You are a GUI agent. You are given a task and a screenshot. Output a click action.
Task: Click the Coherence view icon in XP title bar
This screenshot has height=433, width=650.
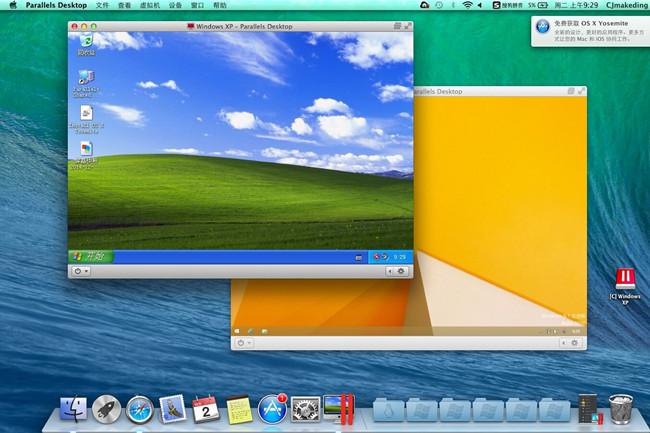(397, 26)
